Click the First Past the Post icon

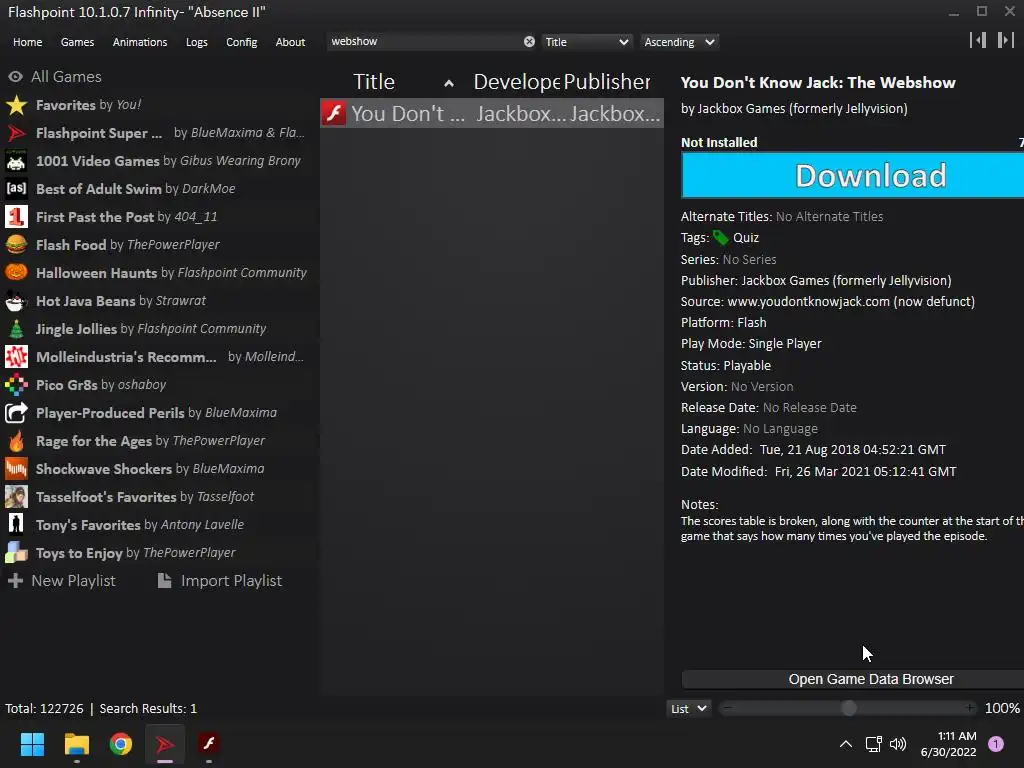tap(16, 217)
